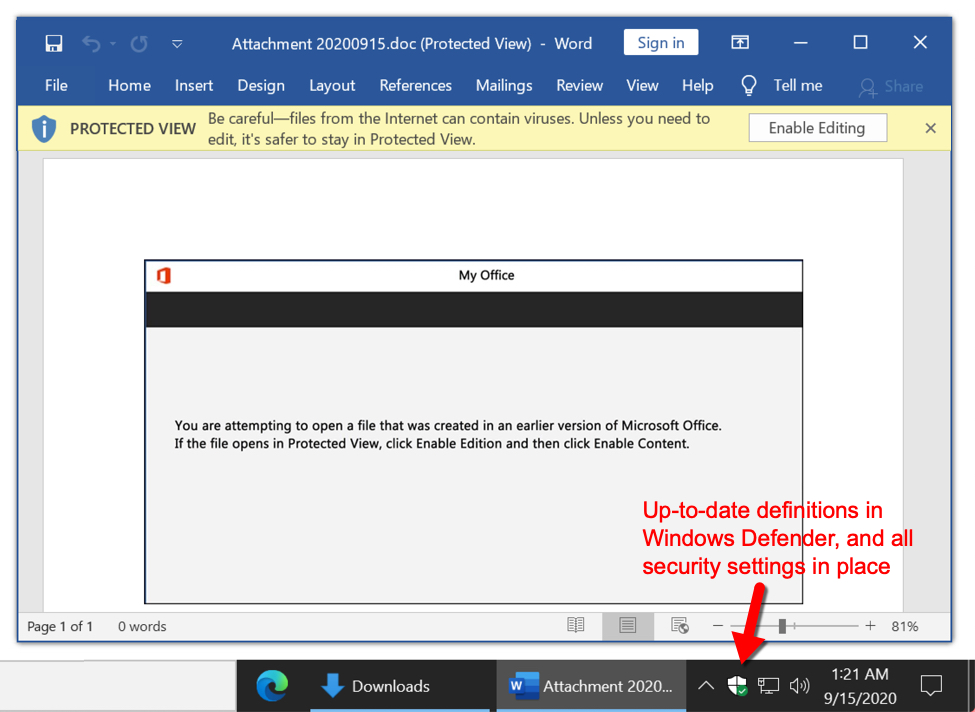Go to the References tab
The image size is (975, 712).
click(415, 85)
